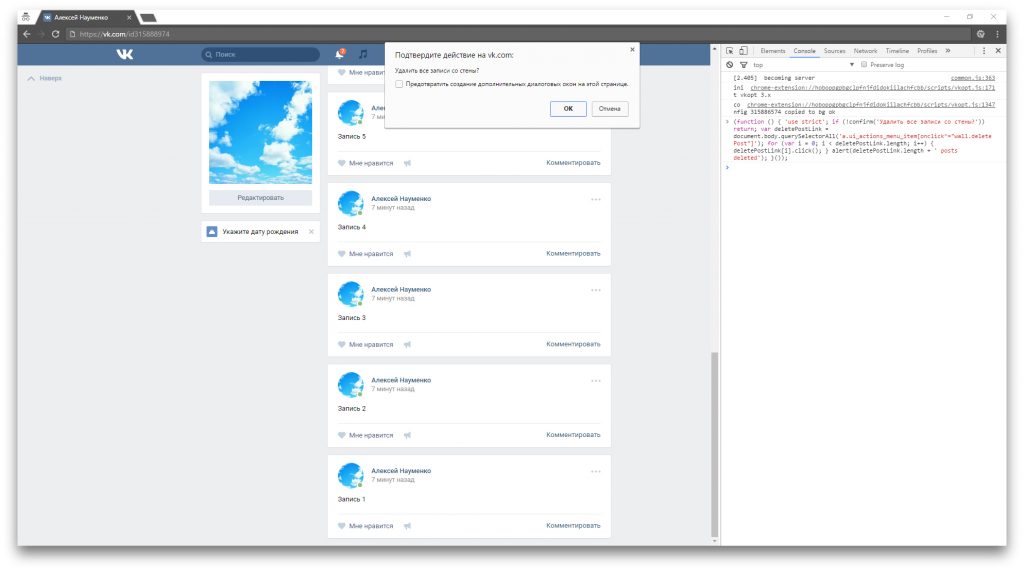Confirm the dialog with OK
This screenshot has width=1024, height=571.
568,108
